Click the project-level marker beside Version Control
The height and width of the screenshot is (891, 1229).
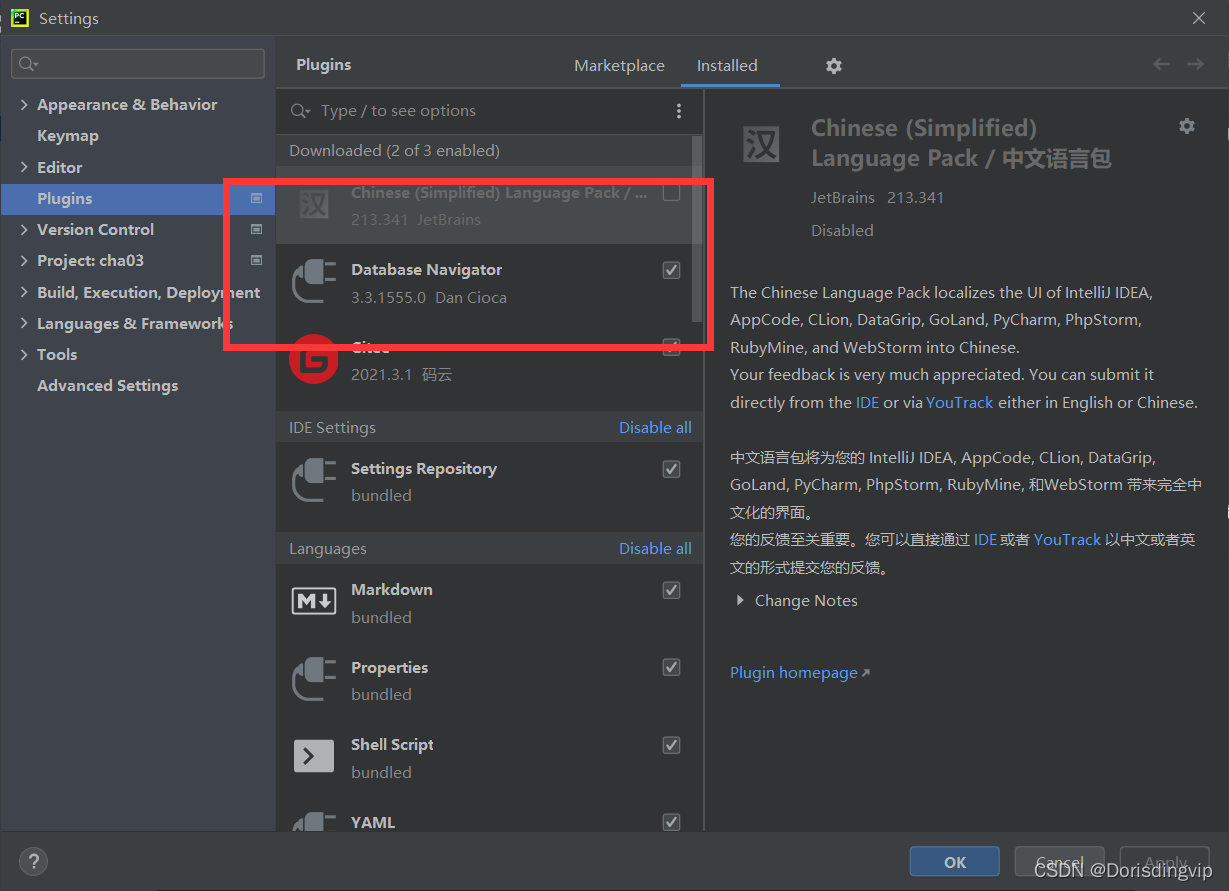pyautogui.click(x=256, y=230)
